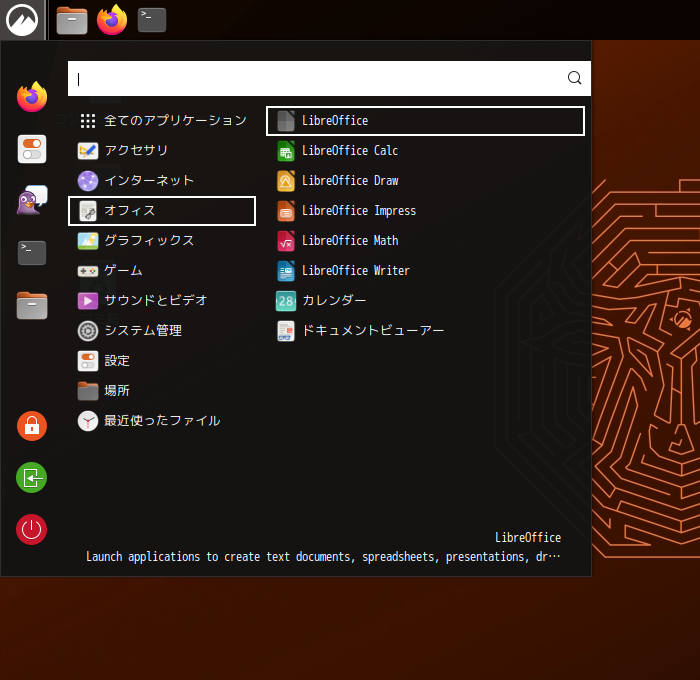700x680 pixels.
Task: Open ドキュメントビューアー application
Action: coord(425,331)
